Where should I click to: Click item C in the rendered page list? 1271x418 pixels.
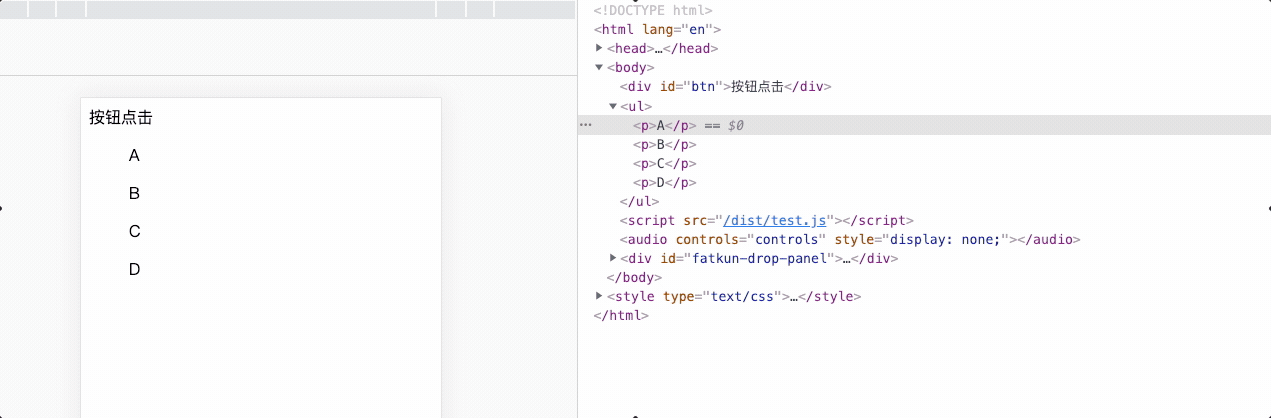[134, 232]
